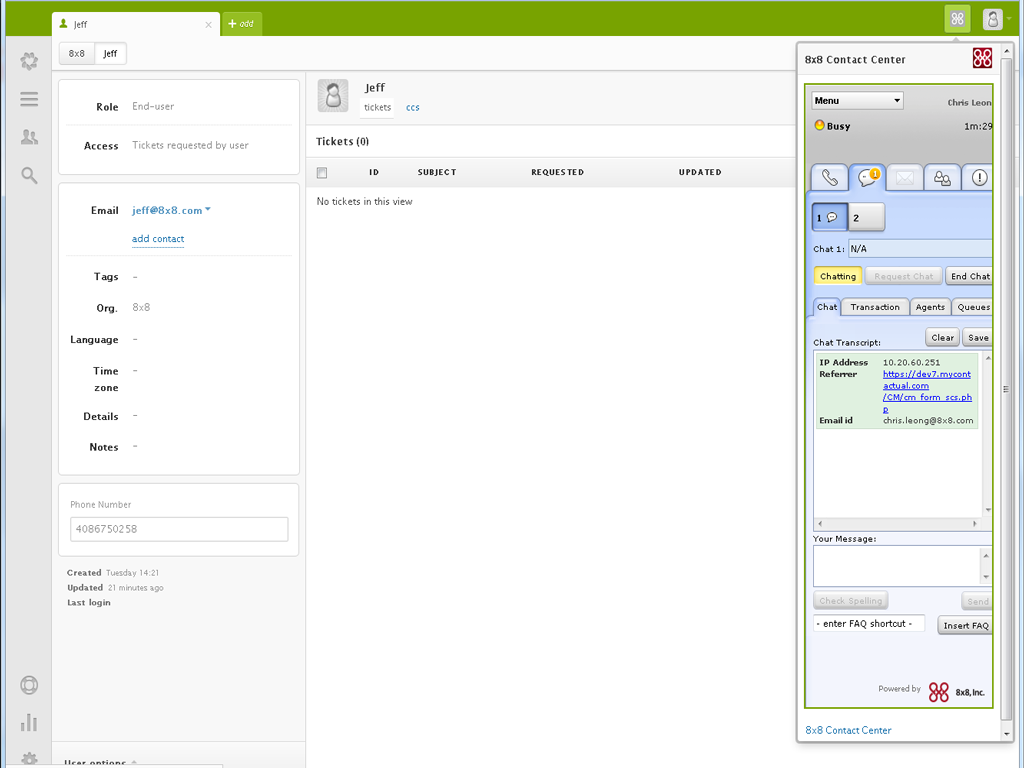Select the email envelope tab in Contact Center

[x=903, y=178]
